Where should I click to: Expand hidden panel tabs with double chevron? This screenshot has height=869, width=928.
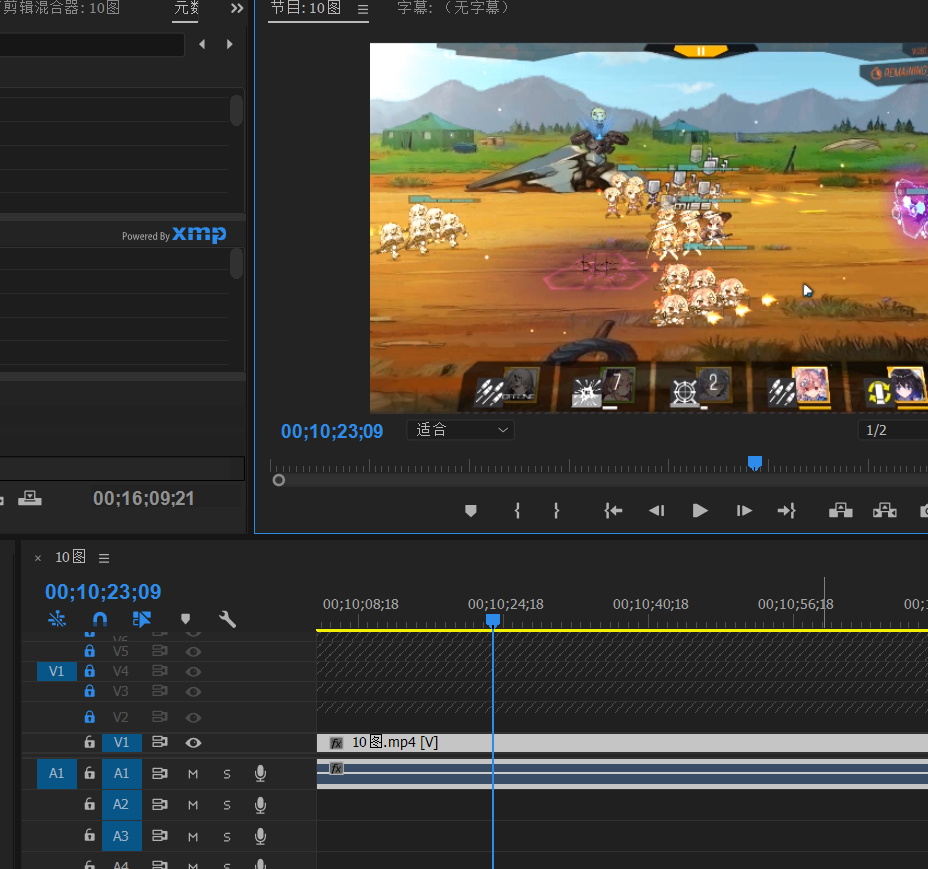[x=237, y=8]
